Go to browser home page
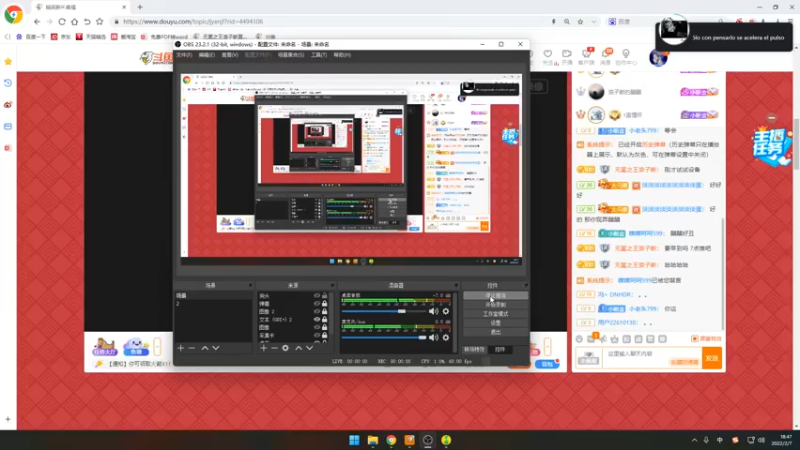Image resolution: width=800 pixels, height=450 pixels. tap(74, 21)
